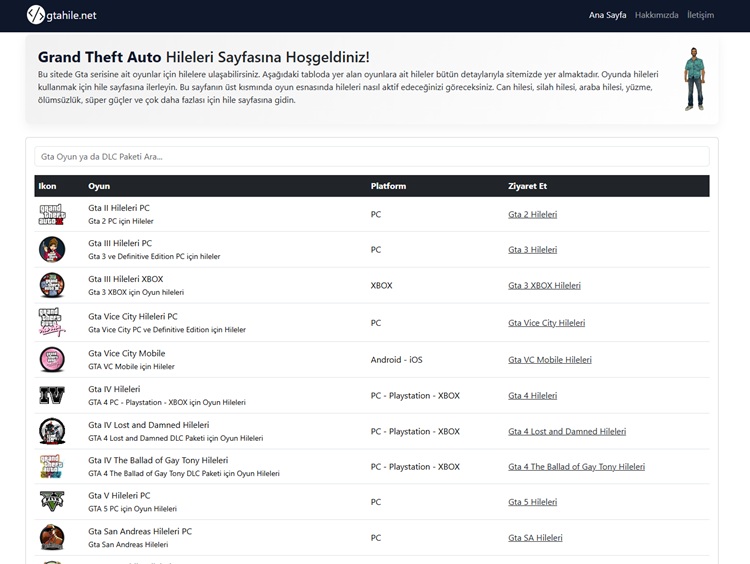This screenshot has width=750, height=564.
Task: Click the GTA San Andreas game icon
Action: tap(51, 538)
